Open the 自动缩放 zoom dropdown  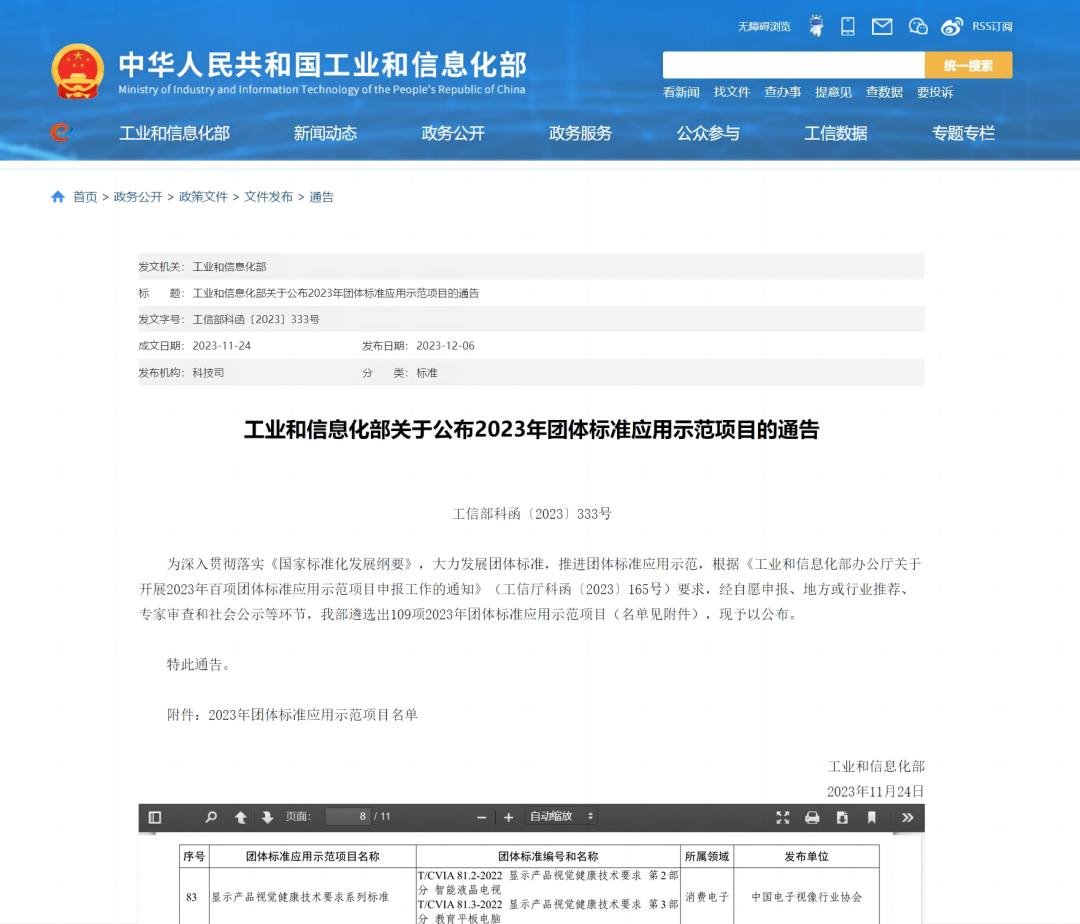coord(561,817)
